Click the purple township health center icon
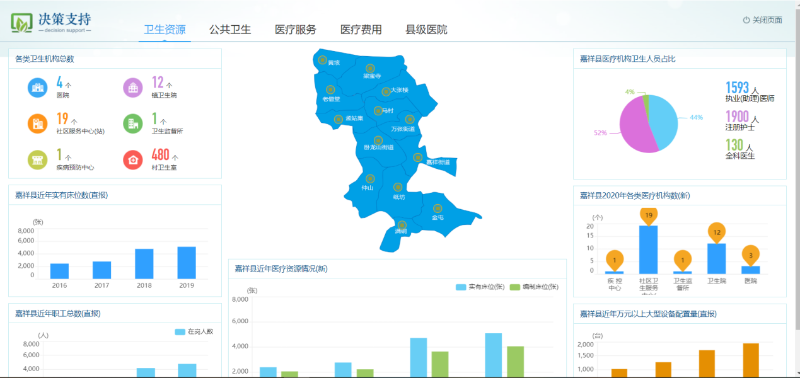This screenshot has width=800, height=378. [x=133, y=88]
